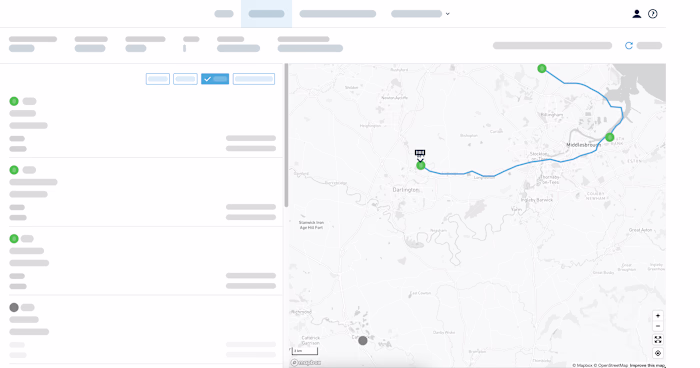Open the user account profile icon
The image size is (700, 368).
click(x=637, y=14)
